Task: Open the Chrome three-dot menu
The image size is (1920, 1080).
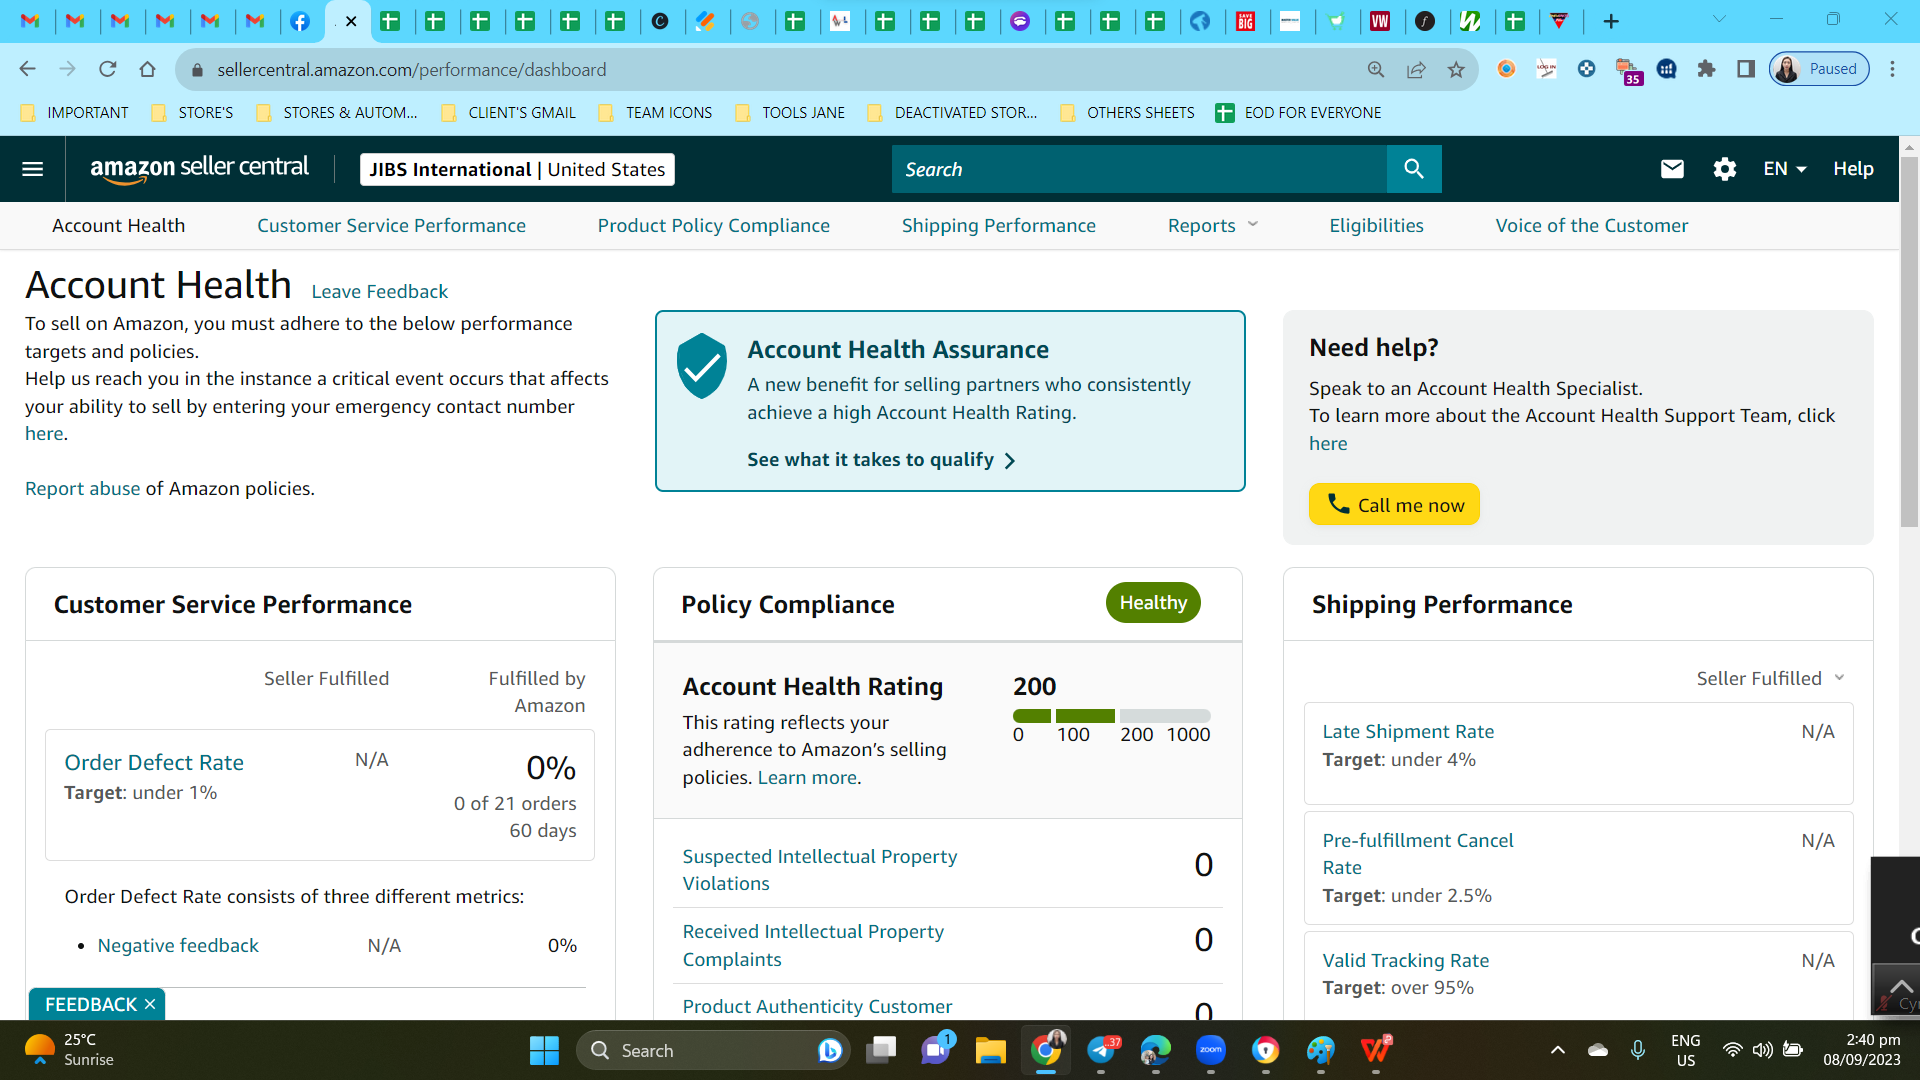Action: (x=1892, y=69)
